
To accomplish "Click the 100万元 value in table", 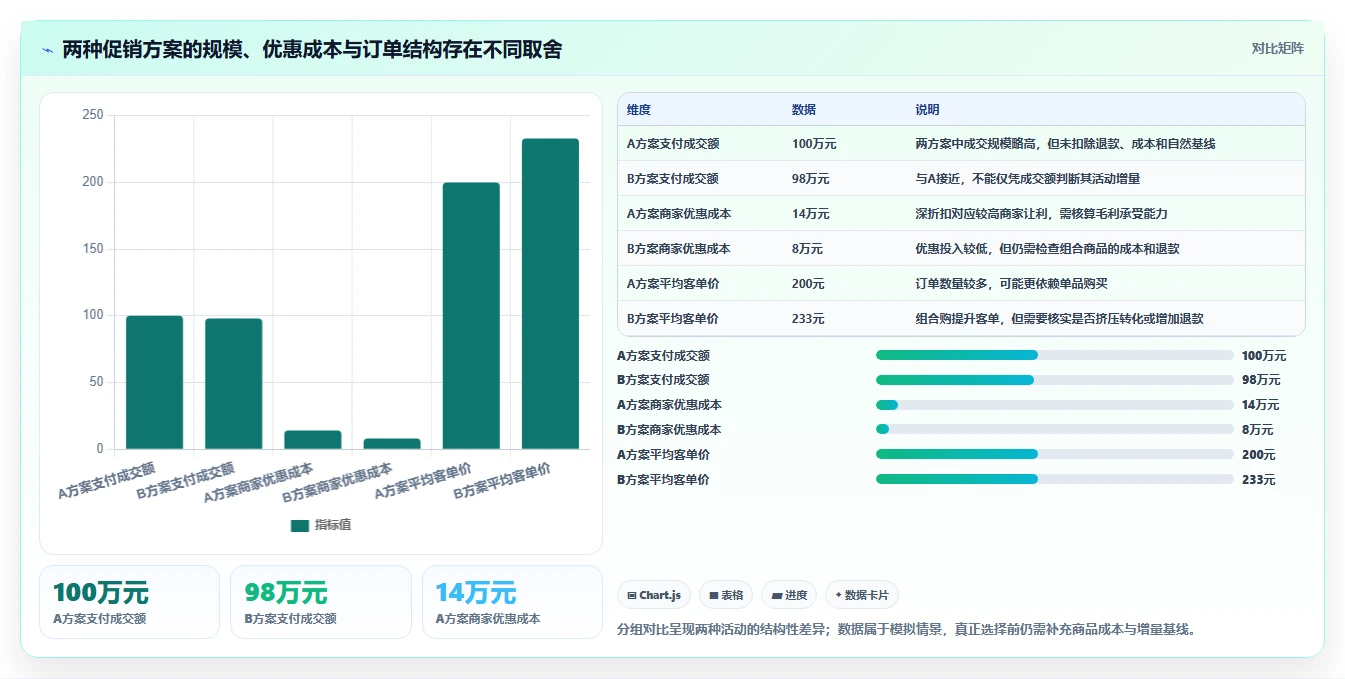I will click(814, 144).
